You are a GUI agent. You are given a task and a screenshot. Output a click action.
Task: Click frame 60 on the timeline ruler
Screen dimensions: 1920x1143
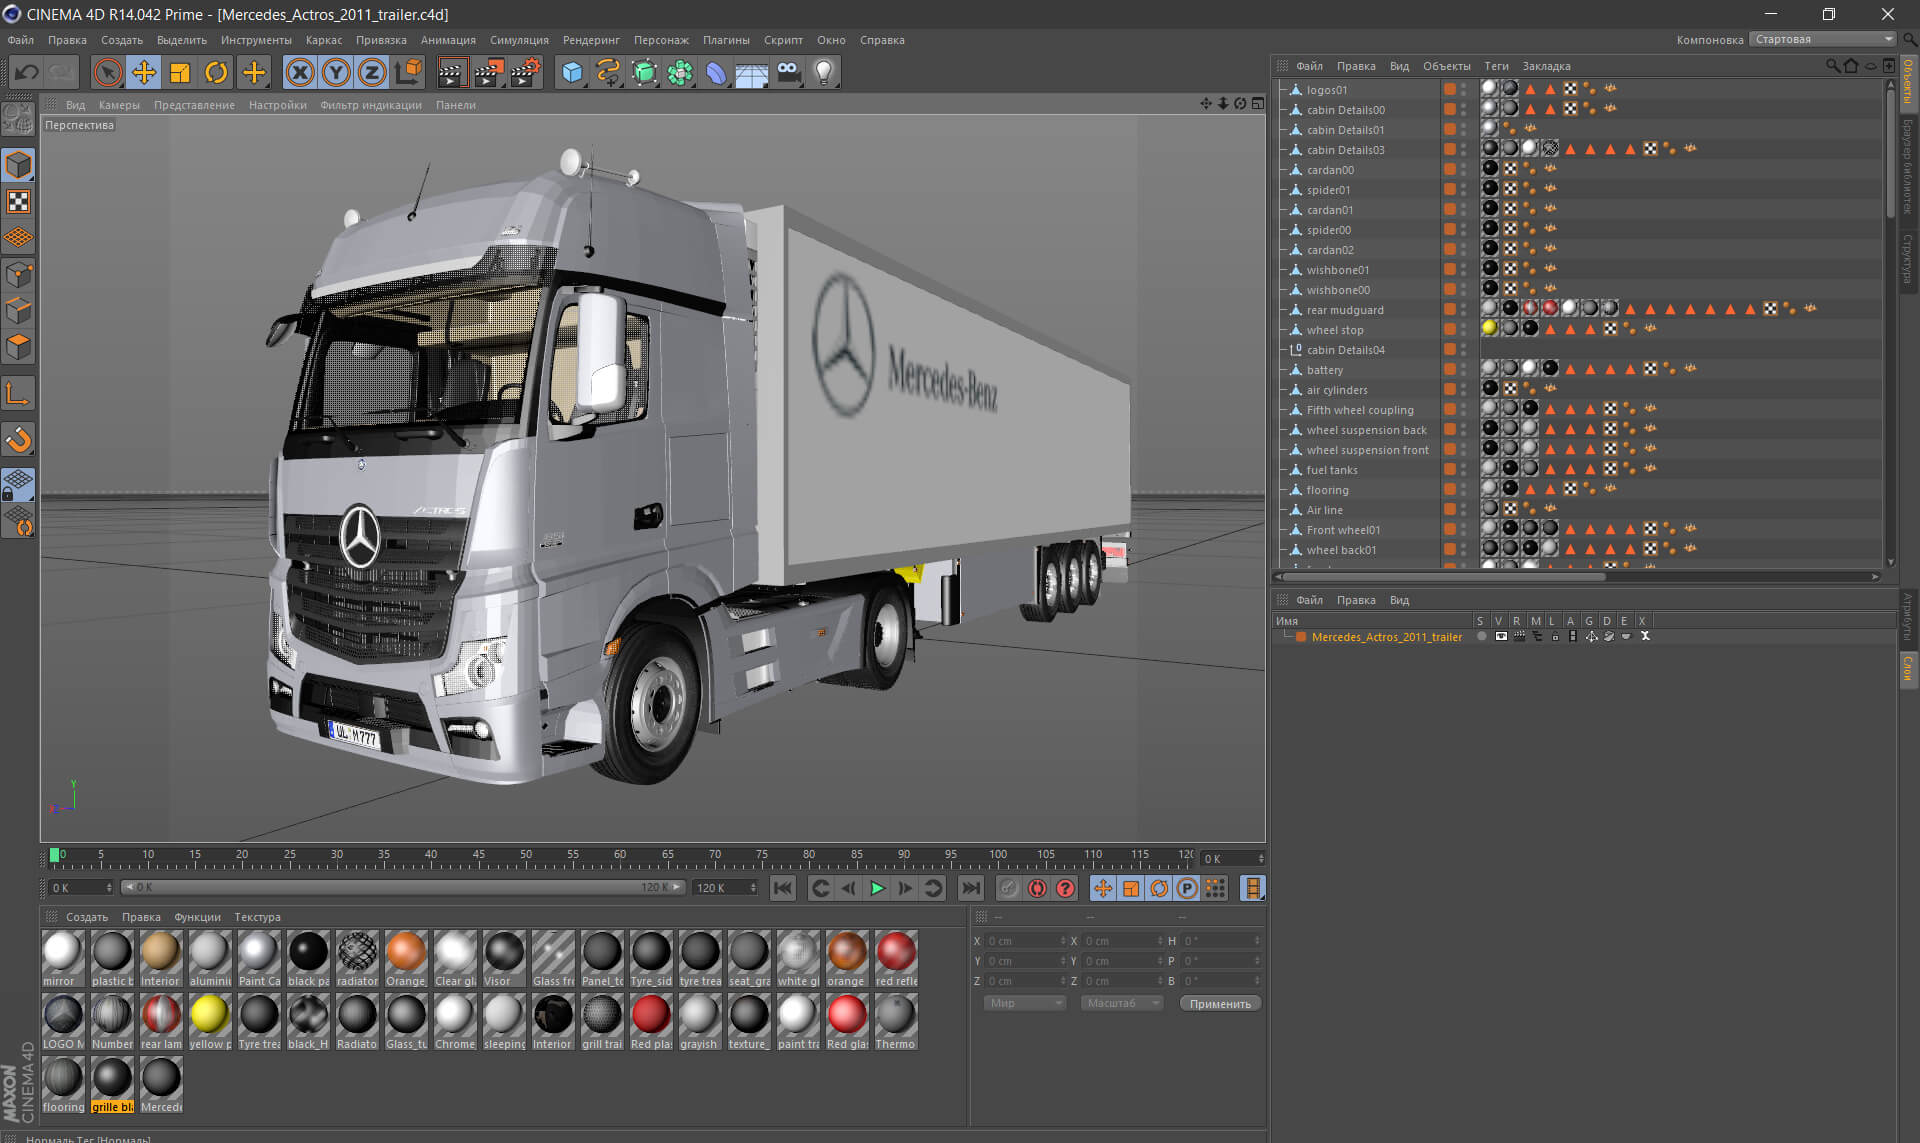click(620, 857)
